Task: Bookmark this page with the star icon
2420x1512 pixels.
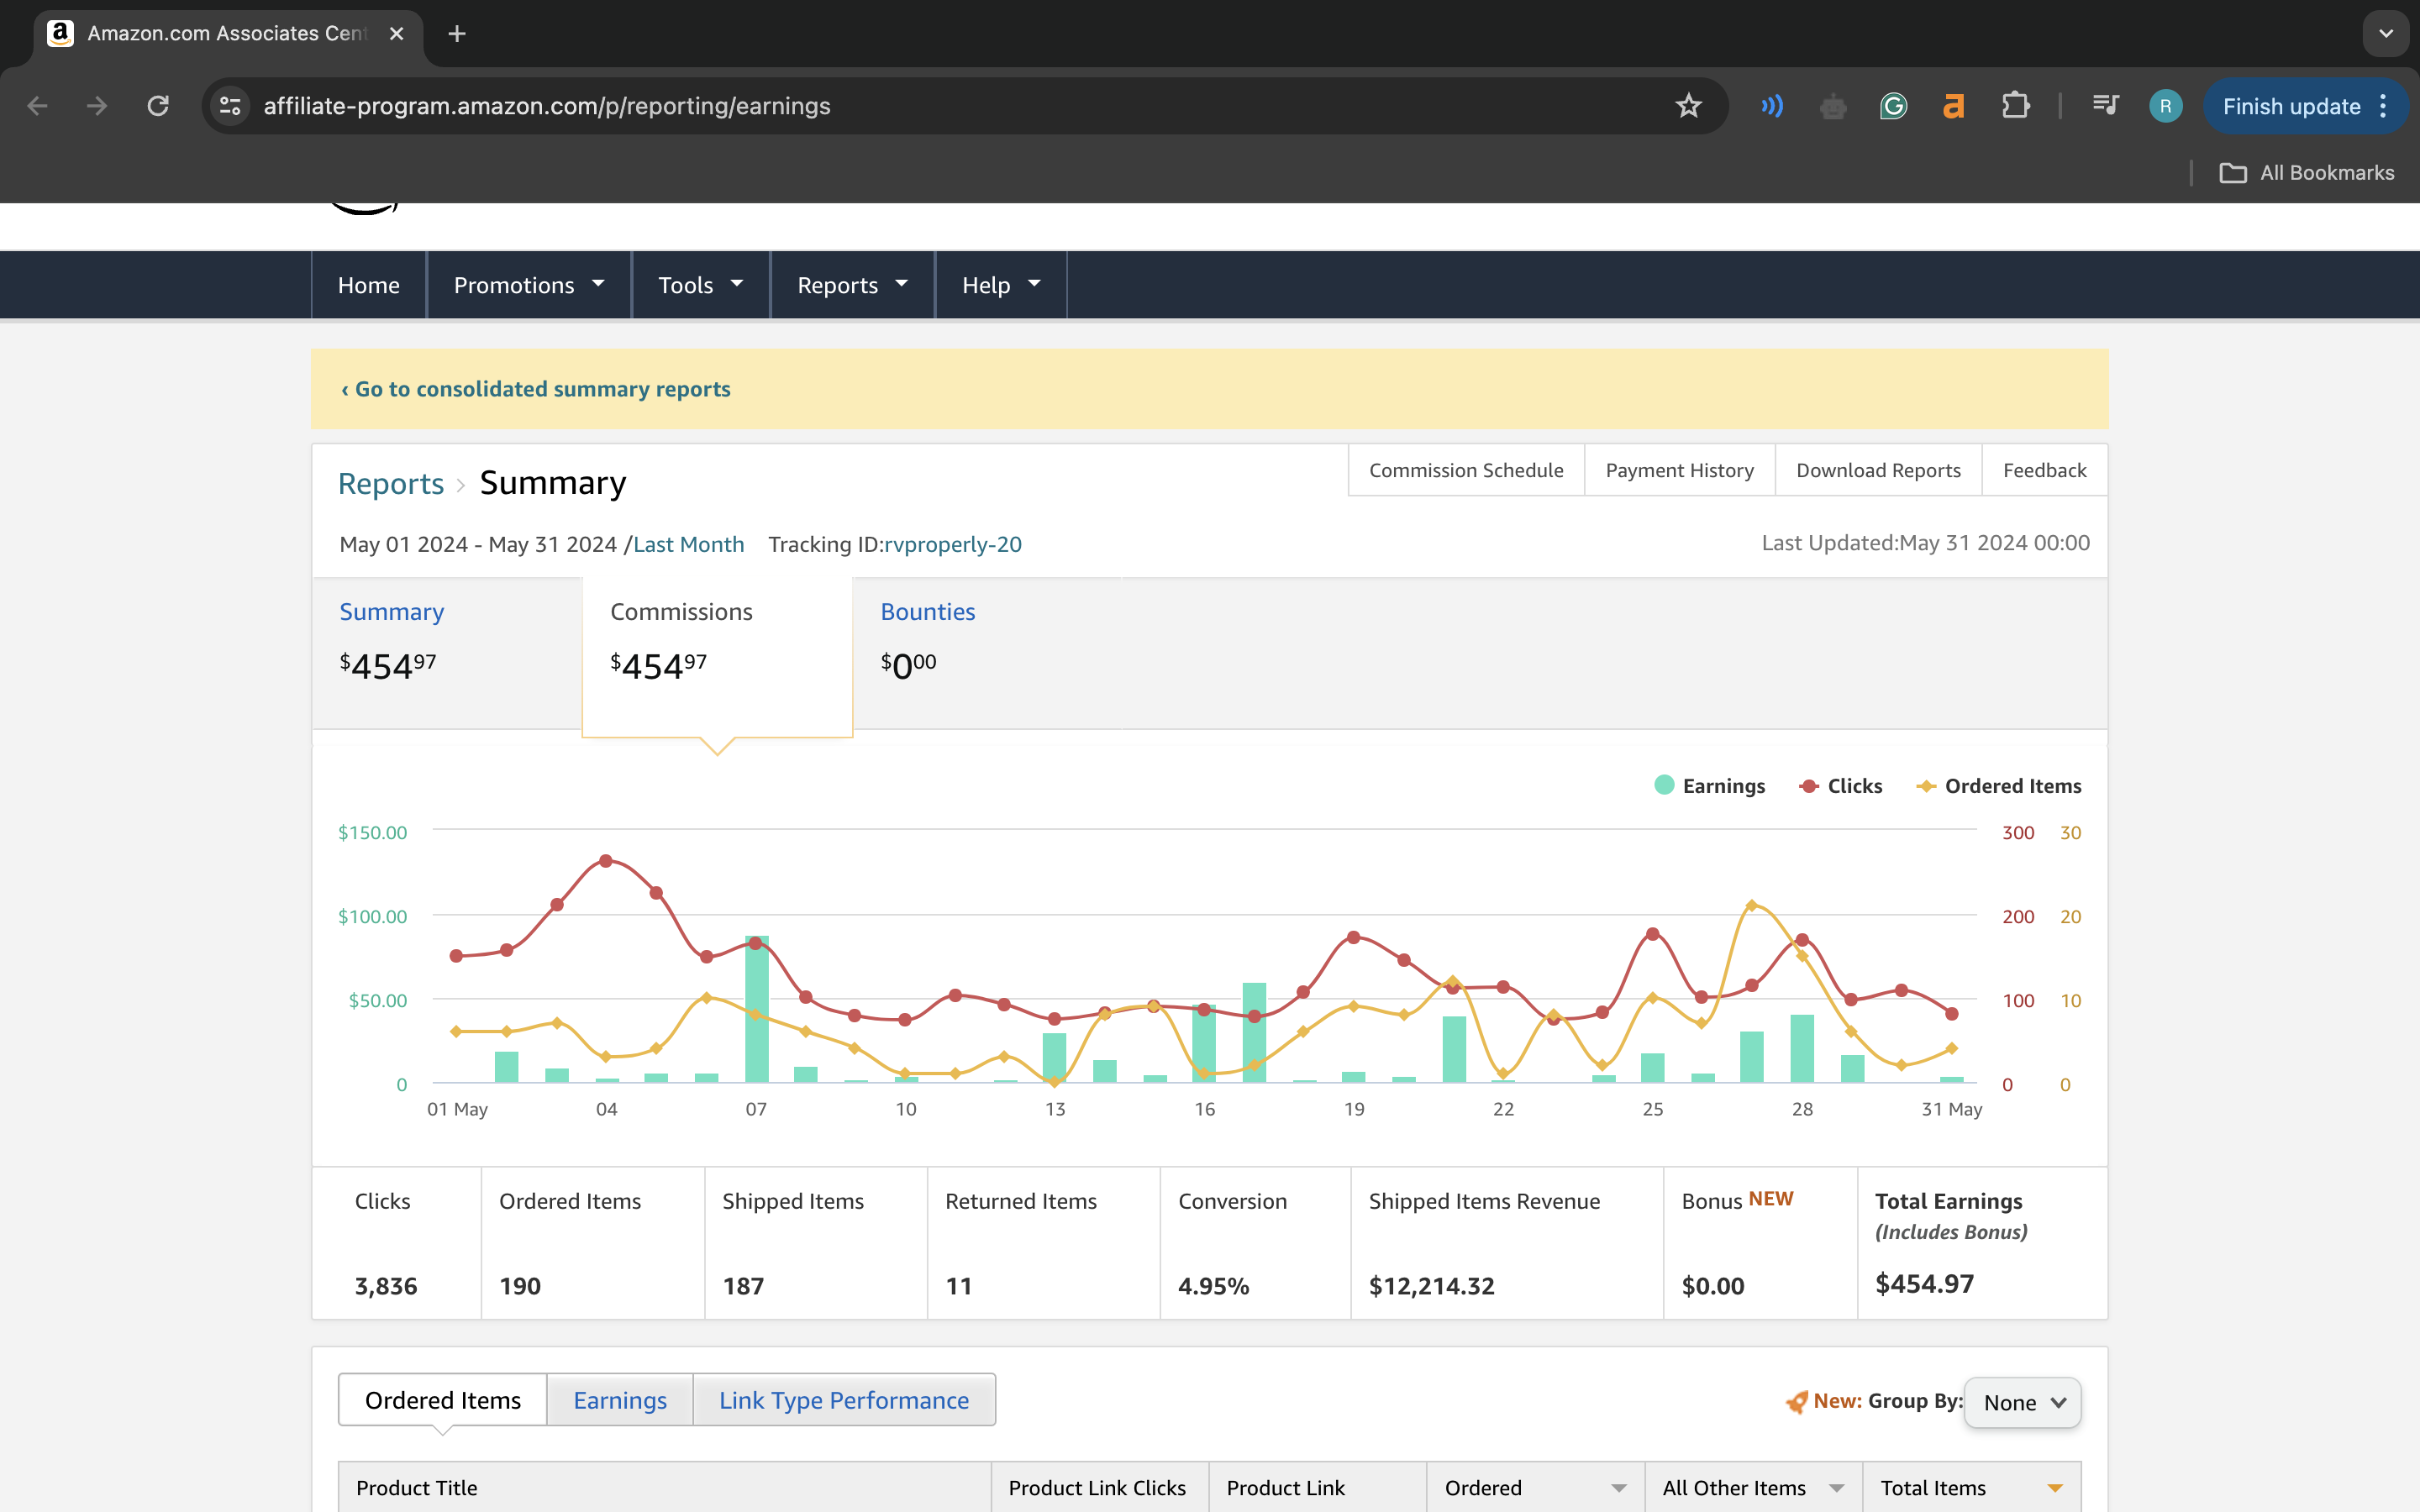Action: click(1688, 106)
